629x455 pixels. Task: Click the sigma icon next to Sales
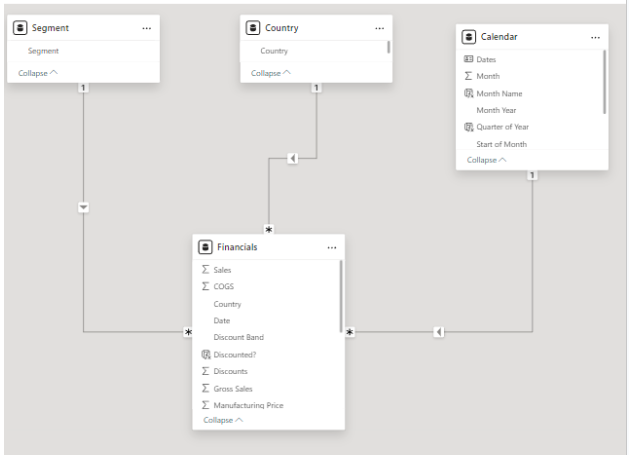[x=205, y=270]
